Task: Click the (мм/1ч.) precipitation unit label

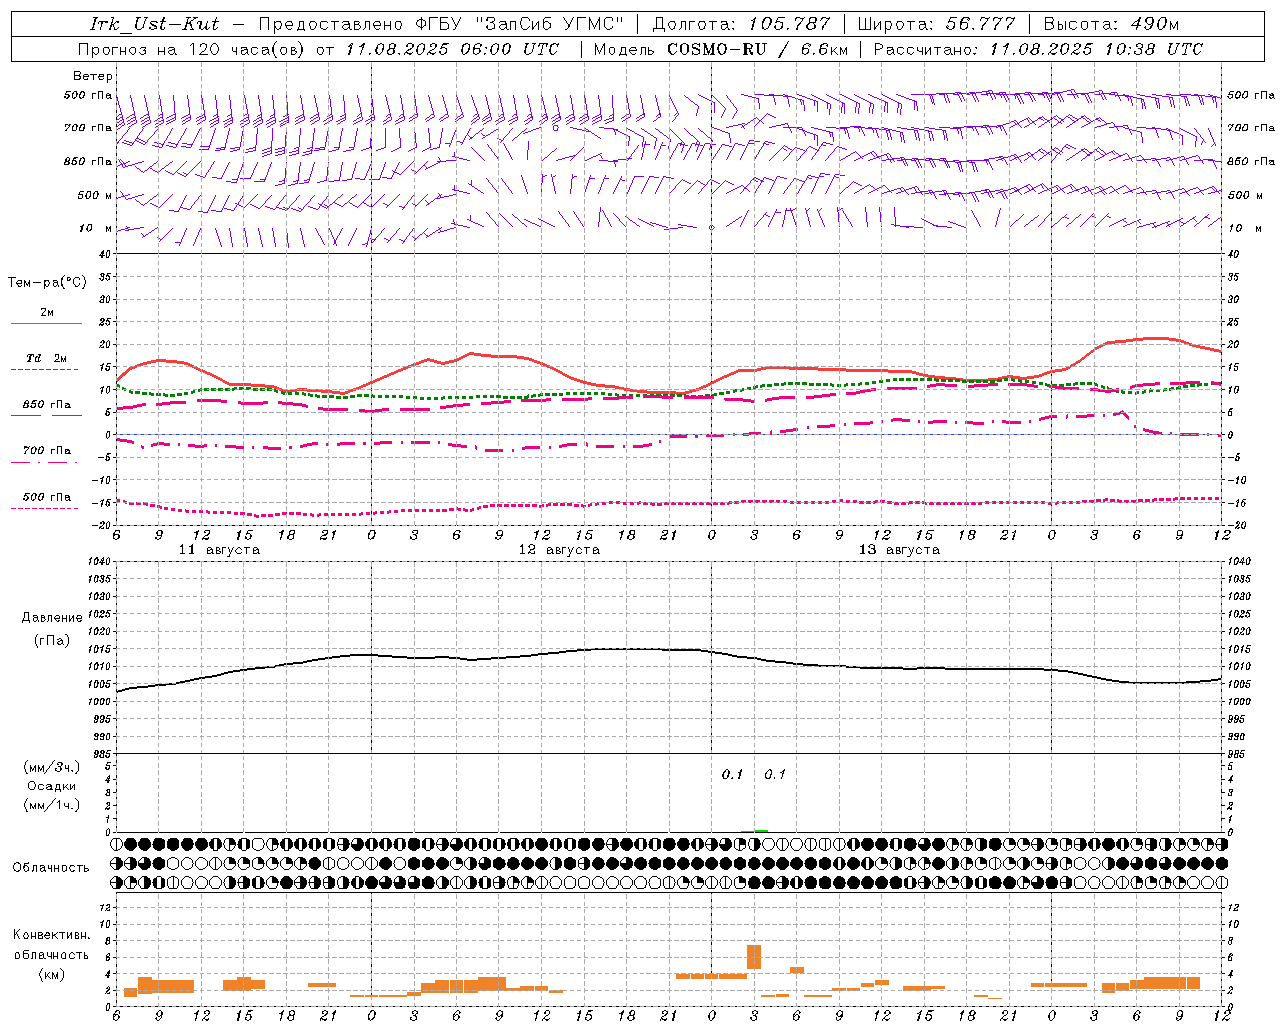Action: [x=52, y=805]
